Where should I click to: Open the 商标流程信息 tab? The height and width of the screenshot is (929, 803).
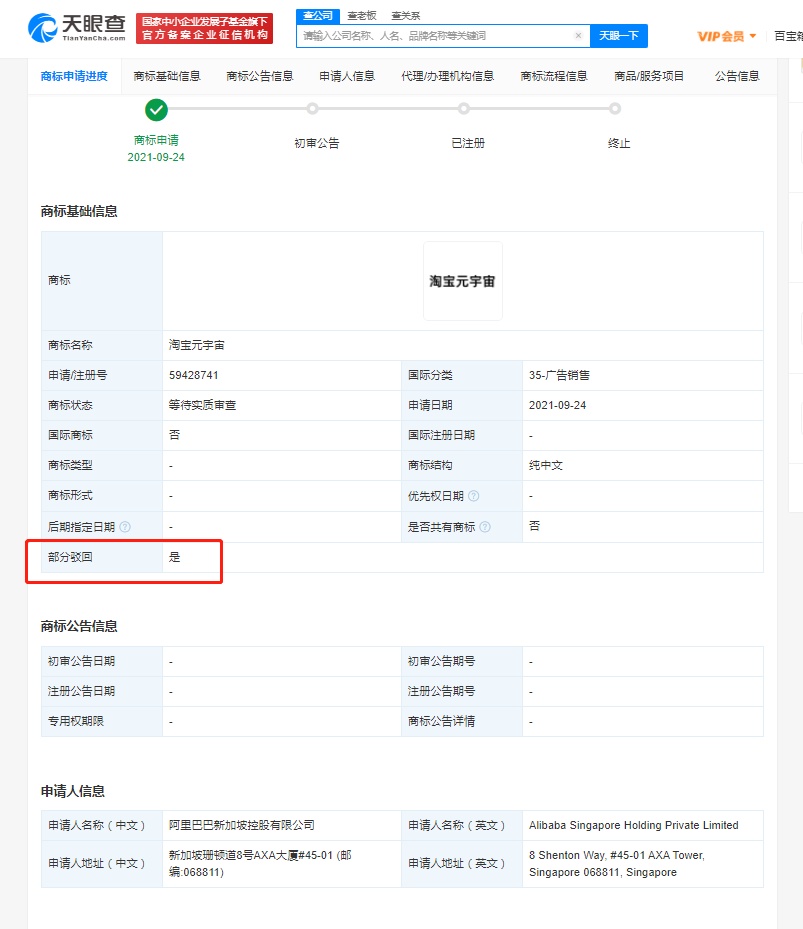tap(554, 76)
